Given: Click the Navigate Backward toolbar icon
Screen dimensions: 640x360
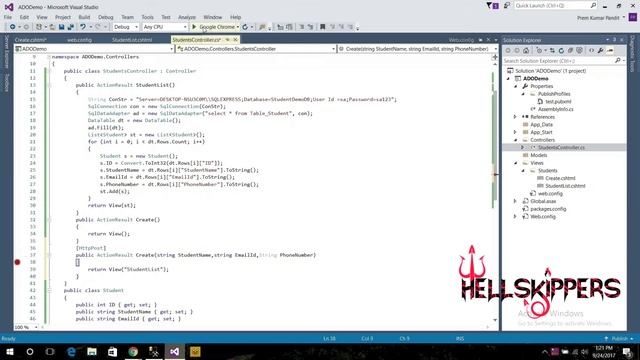Looking at the screenshot, I should pyautogui.click(x=13, y=27).
